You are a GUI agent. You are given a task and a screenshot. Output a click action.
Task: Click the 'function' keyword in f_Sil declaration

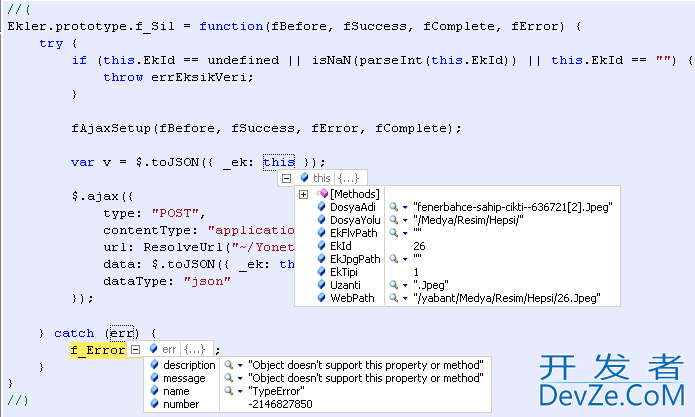pos(231,26)
